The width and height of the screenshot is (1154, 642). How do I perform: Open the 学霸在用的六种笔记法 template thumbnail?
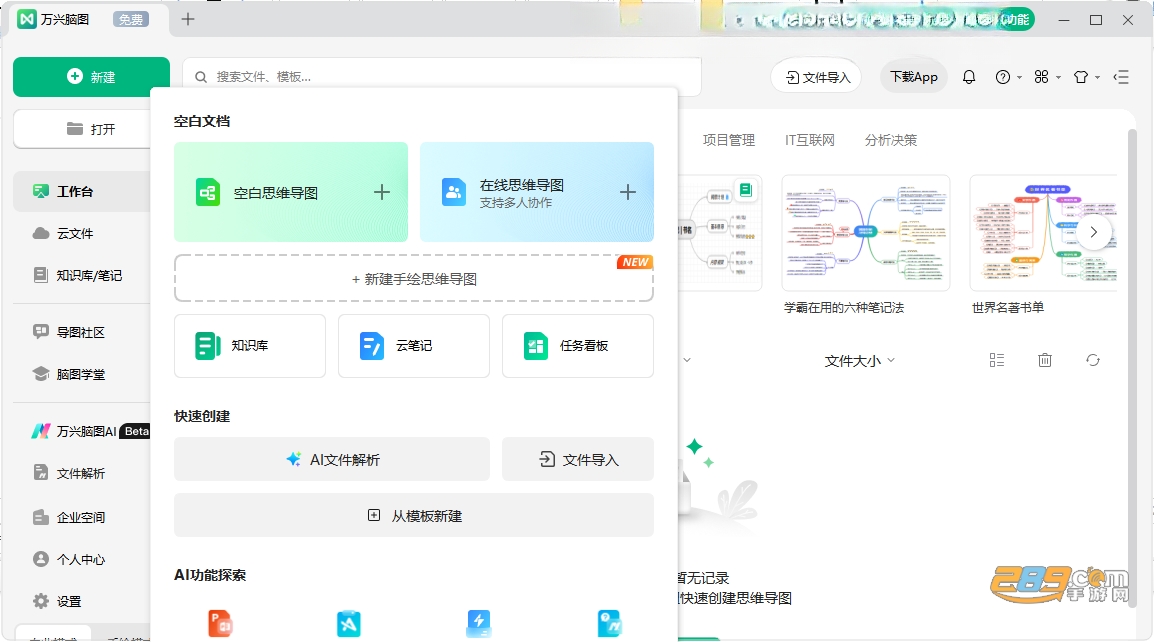point(866,233)
